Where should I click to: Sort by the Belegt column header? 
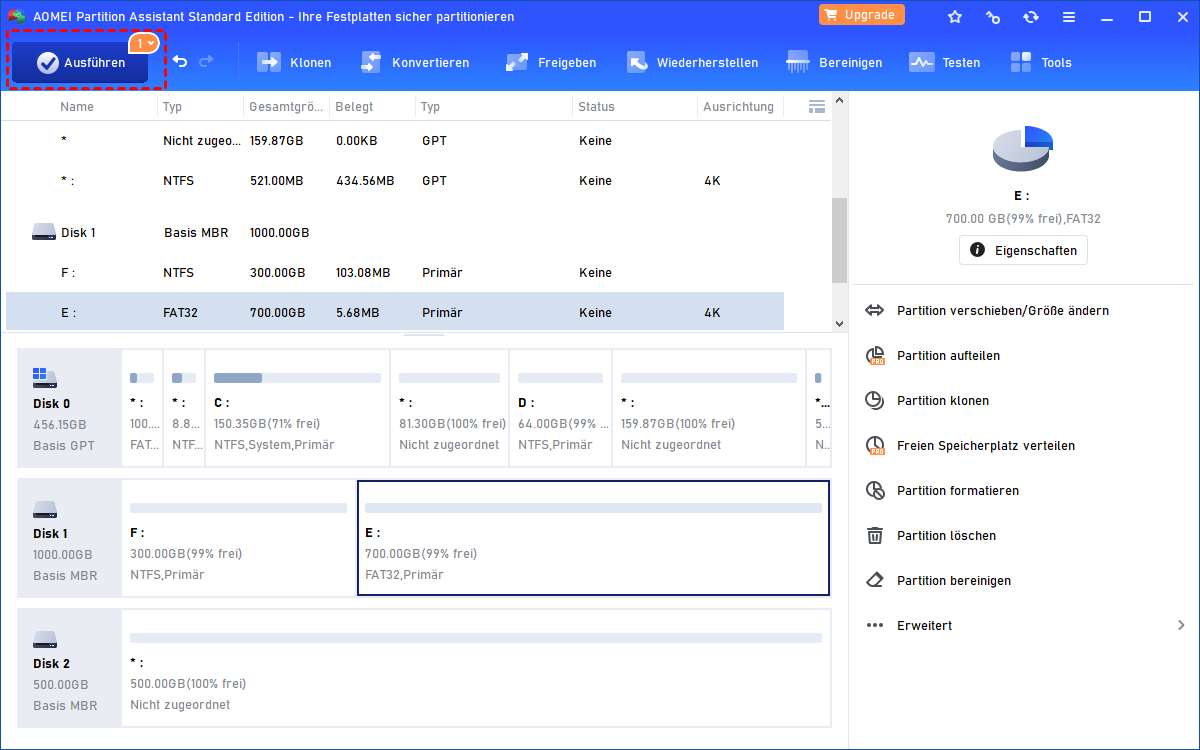354,106
